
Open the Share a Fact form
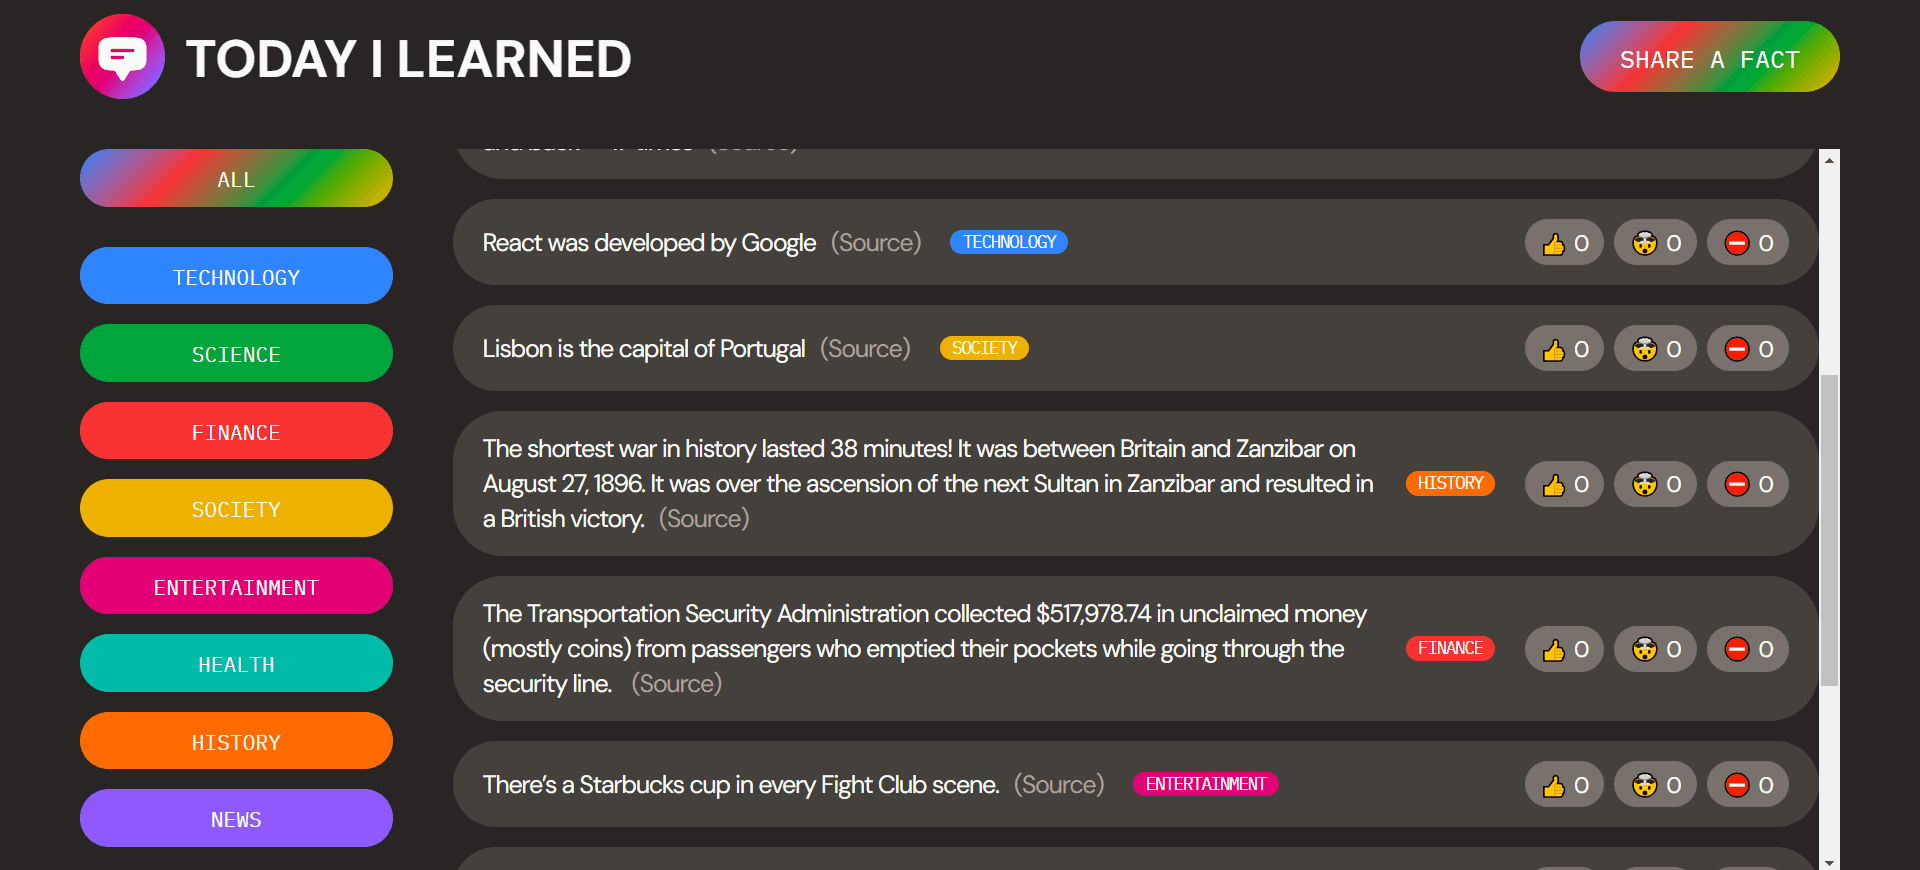1709,57
